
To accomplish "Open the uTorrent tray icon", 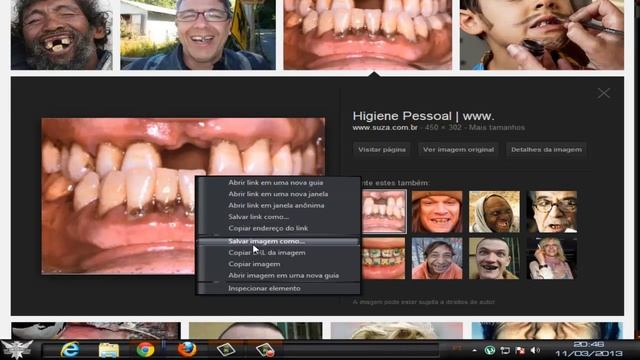I will pos(490,350).
